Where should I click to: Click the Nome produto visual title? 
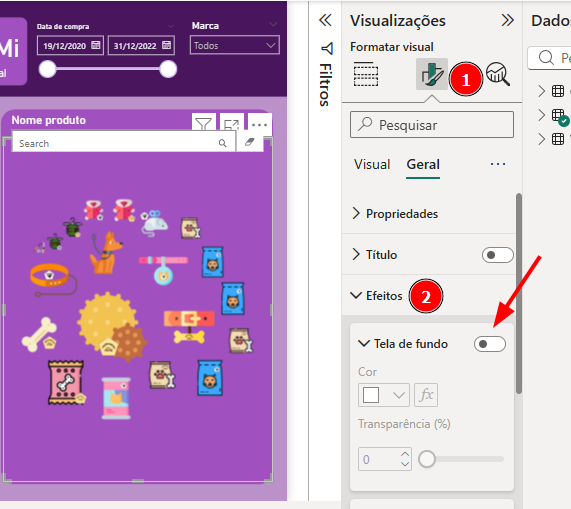coord(48,120)
